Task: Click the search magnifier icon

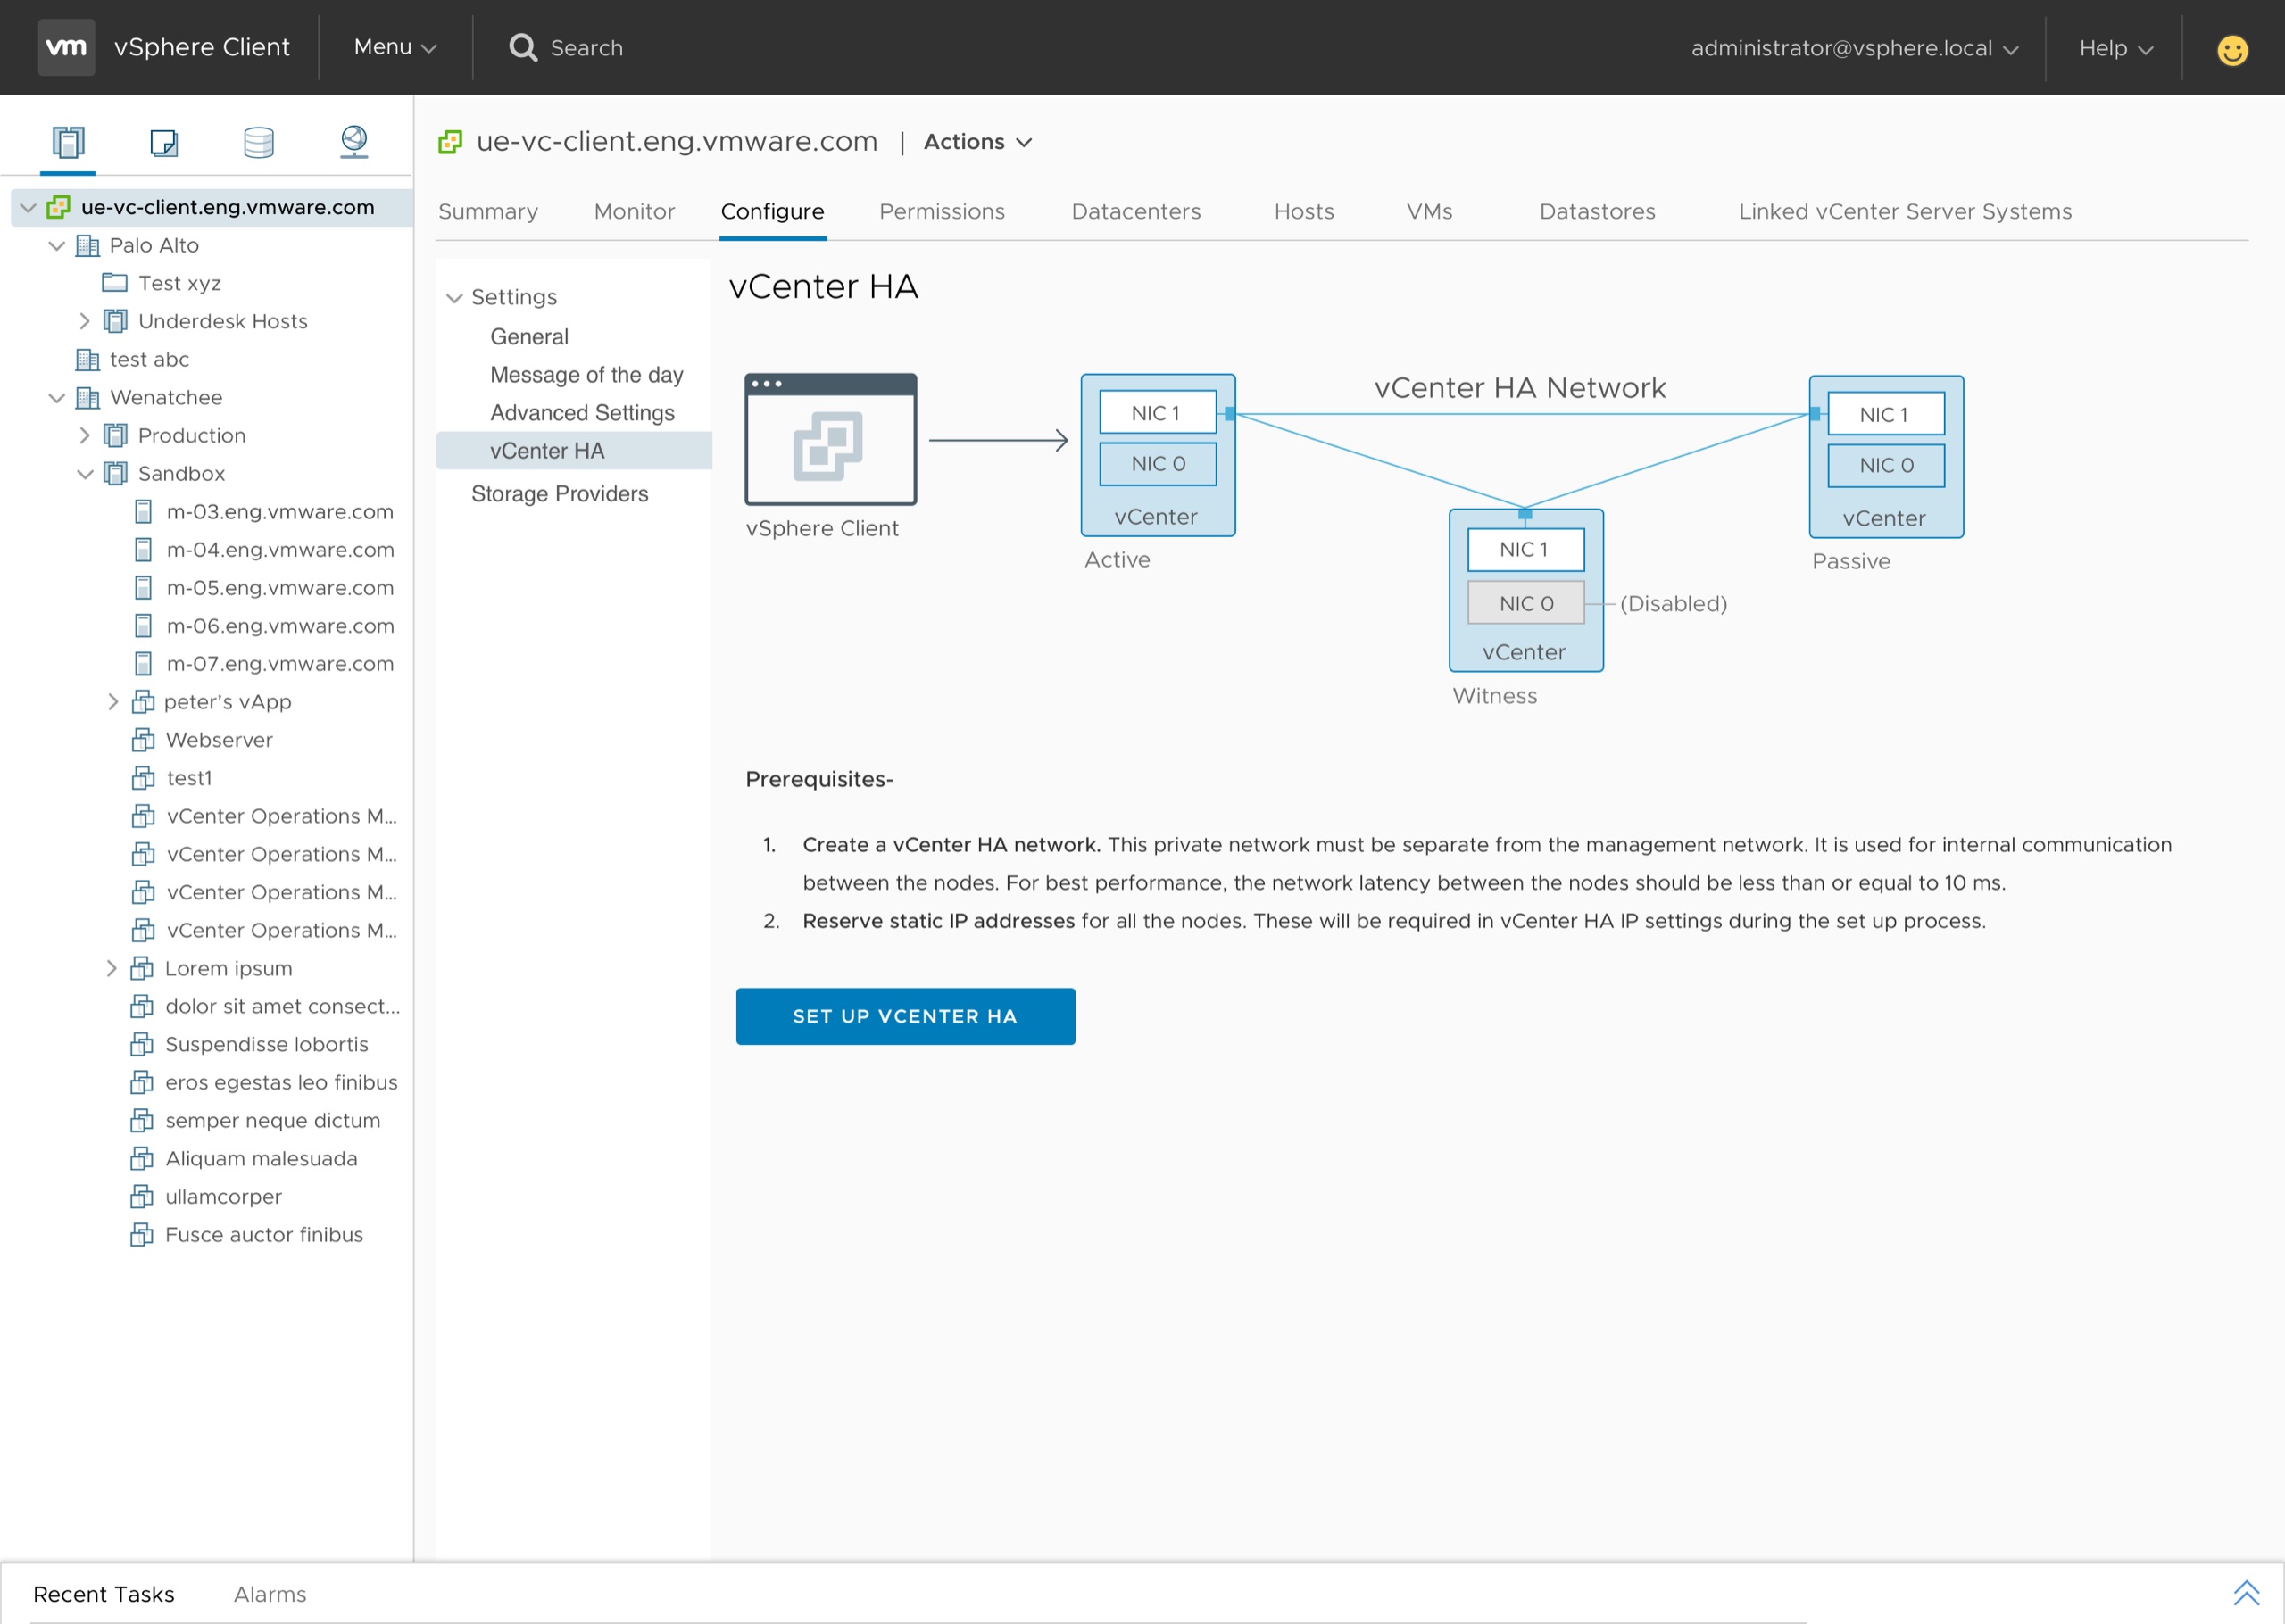Action: (x=523, y=47)
